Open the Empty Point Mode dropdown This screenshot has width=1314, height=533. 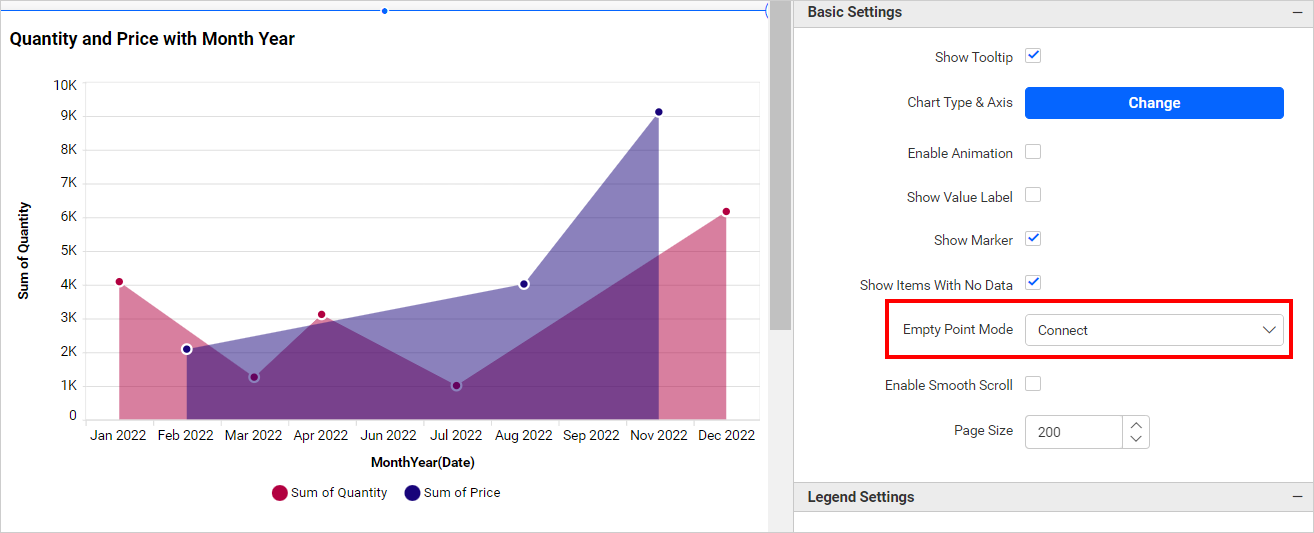tap(1154, 330)
